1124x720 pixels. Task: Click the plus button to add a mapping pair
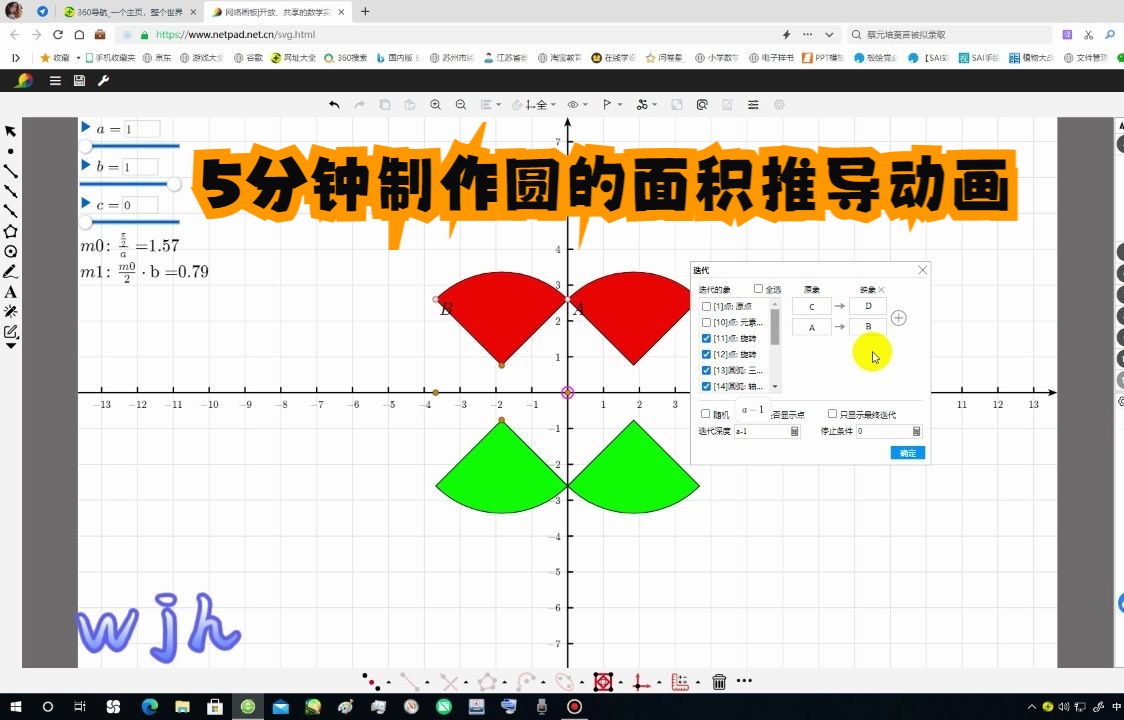[x=898, y=317]
